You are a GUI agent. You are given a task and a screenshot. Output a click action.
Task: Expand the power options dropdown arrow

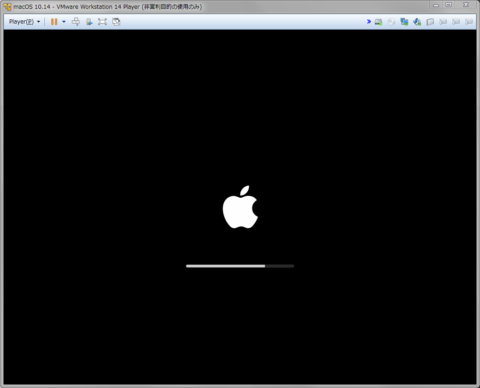(x=64, y=22)
